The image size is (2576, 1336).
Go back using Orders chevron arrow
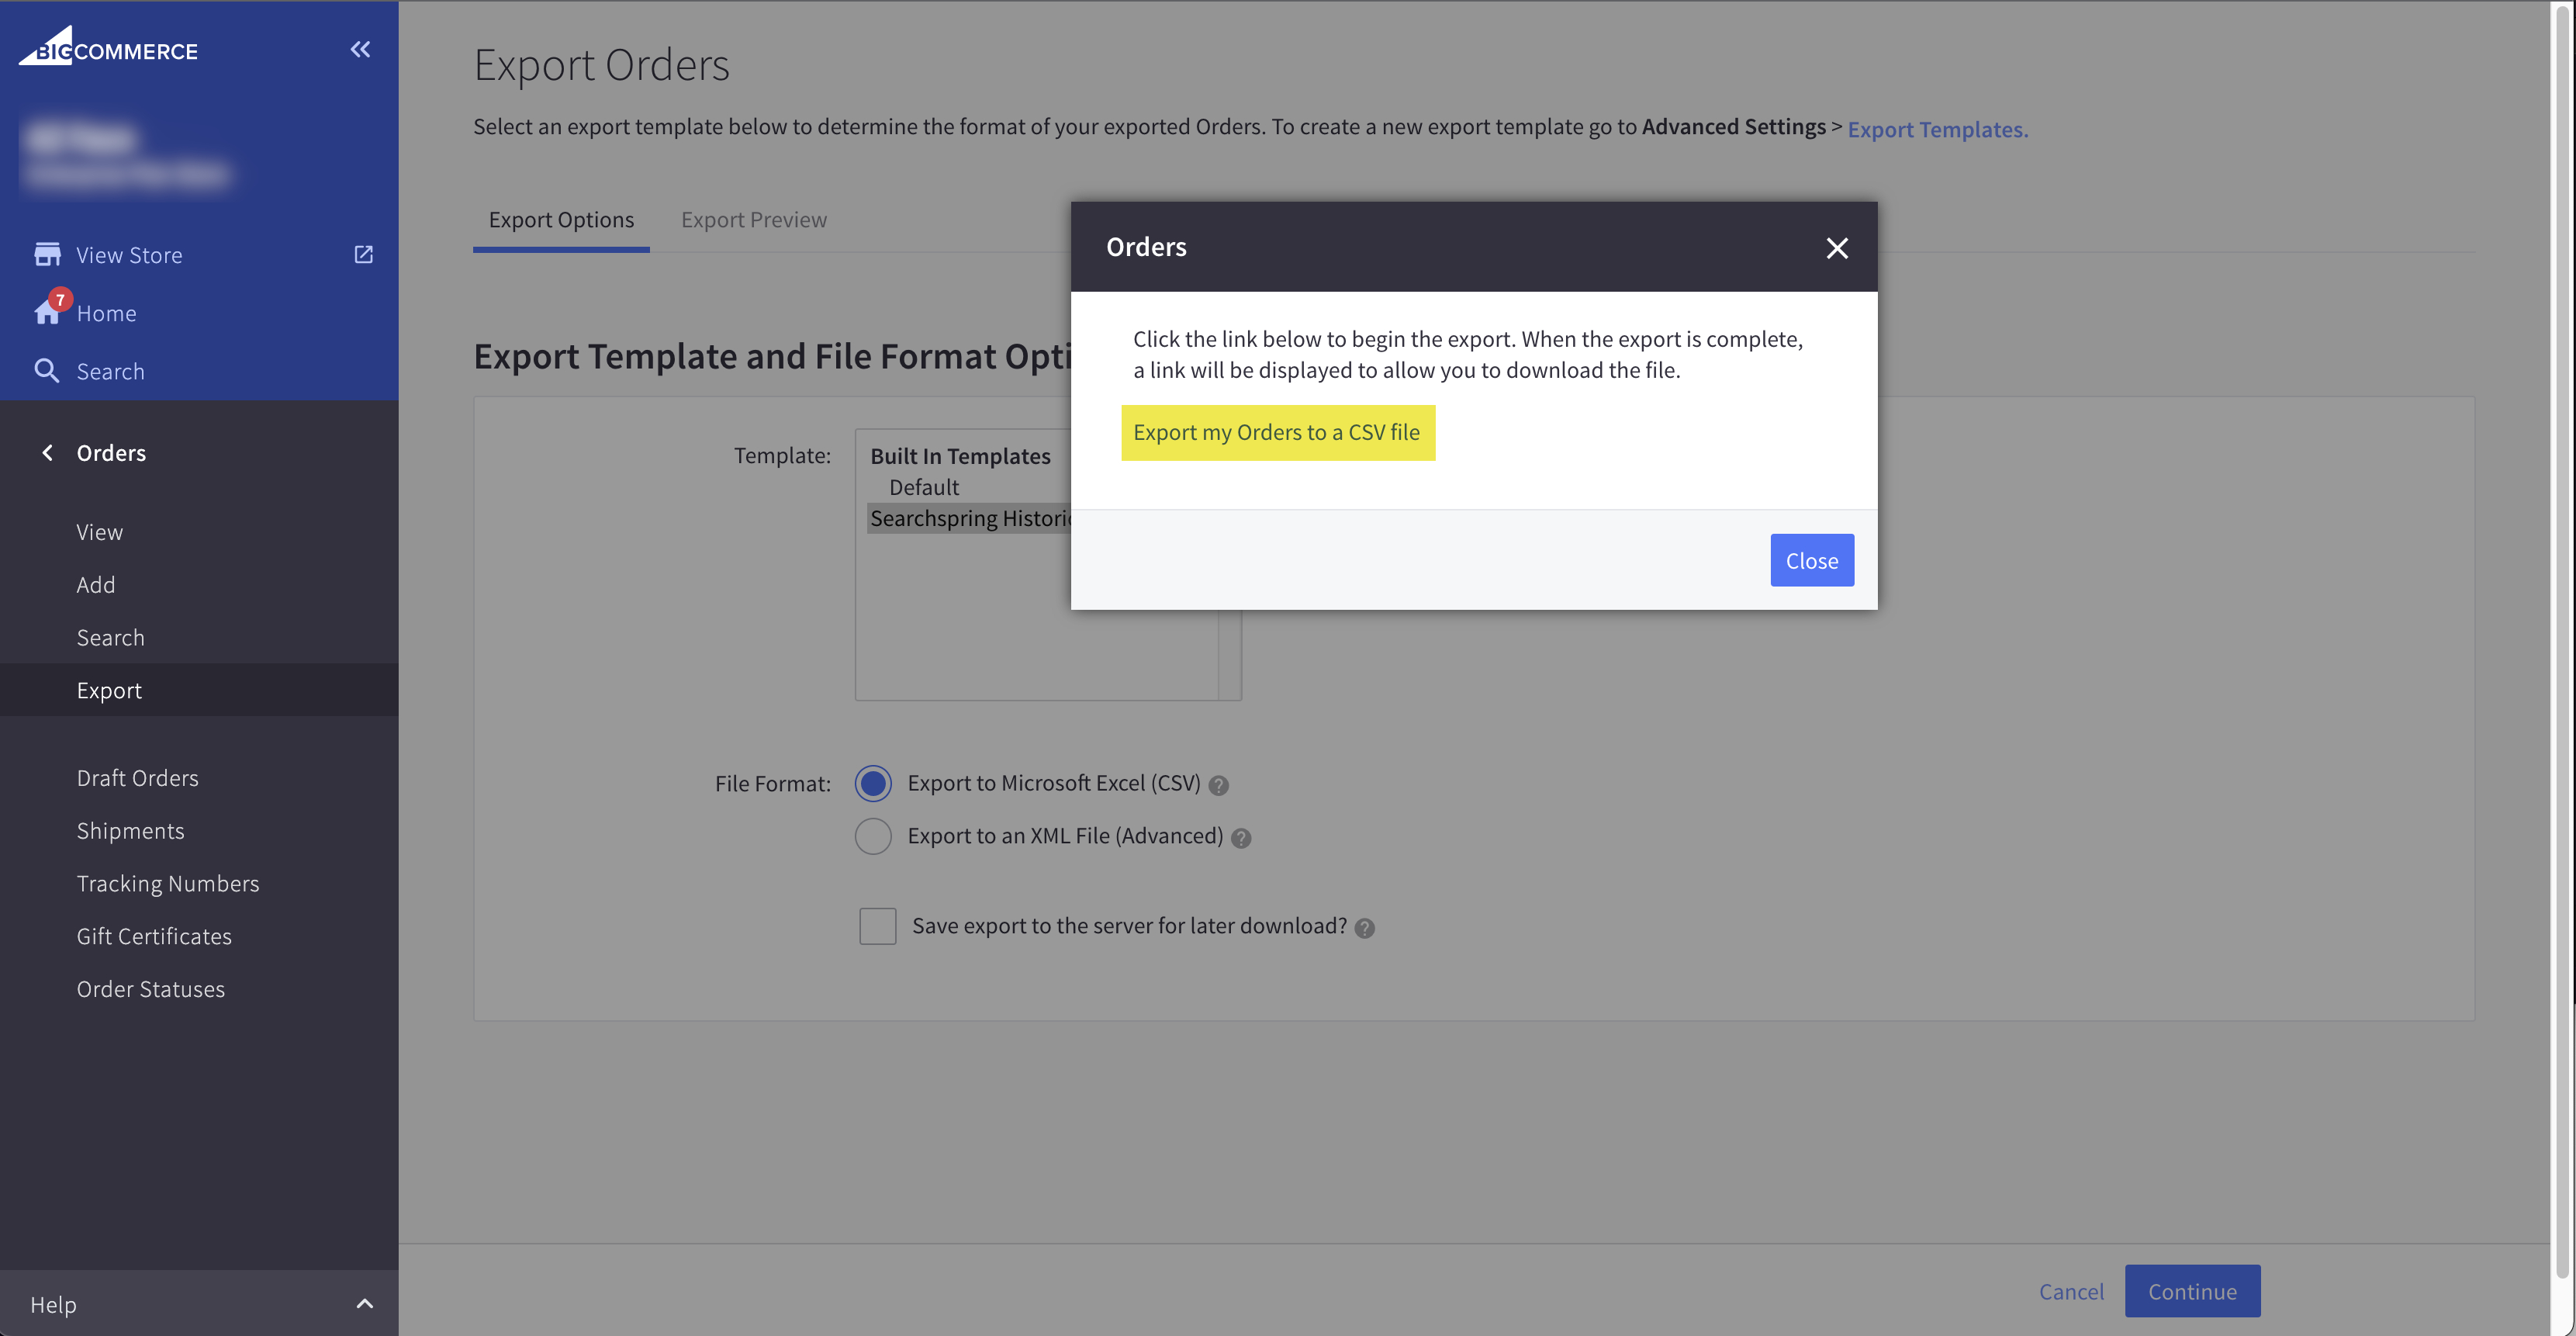click(47, 453)
